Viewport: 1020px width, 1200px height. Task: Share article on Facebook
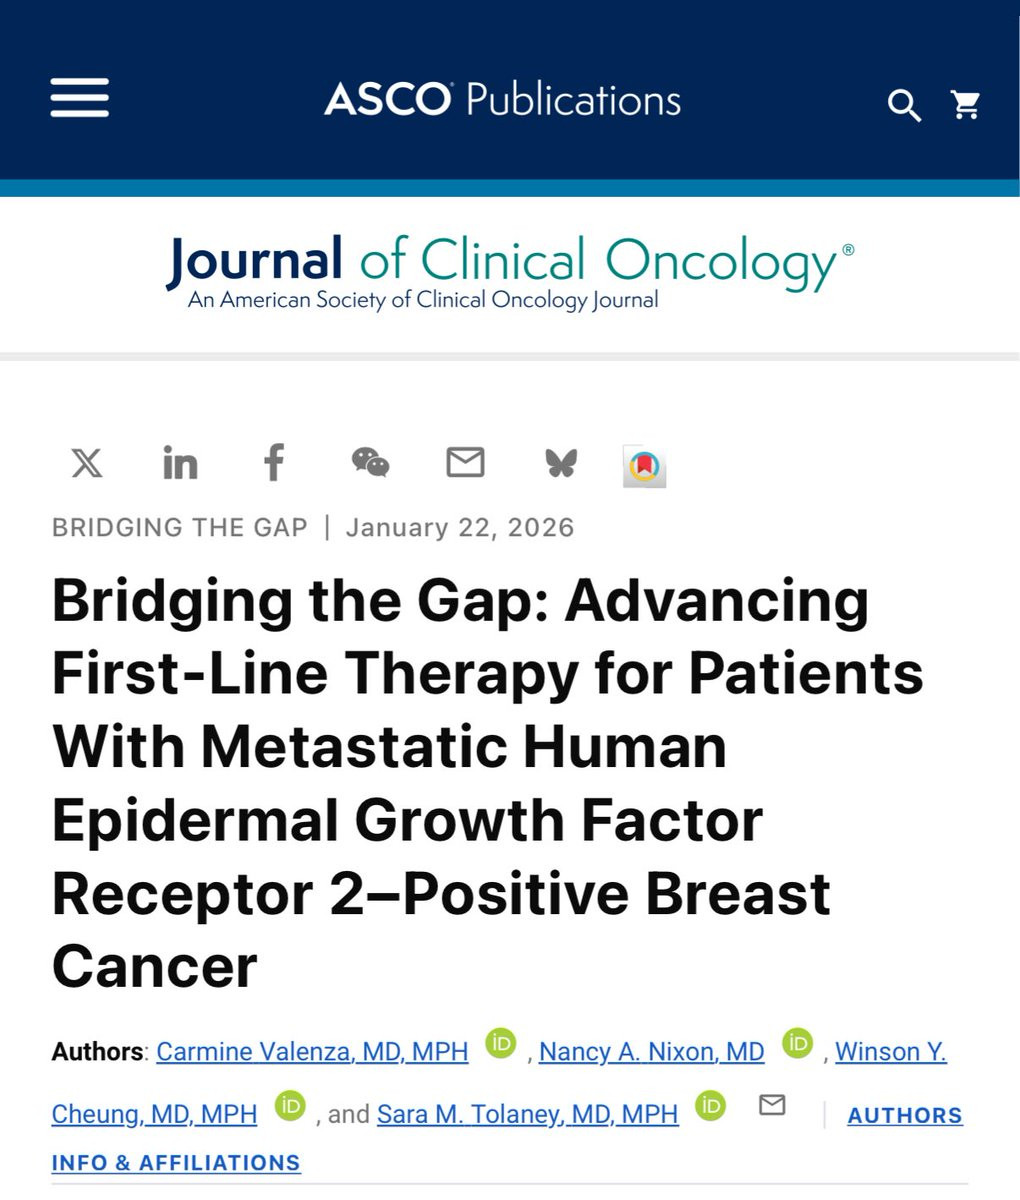coord(273,462)
